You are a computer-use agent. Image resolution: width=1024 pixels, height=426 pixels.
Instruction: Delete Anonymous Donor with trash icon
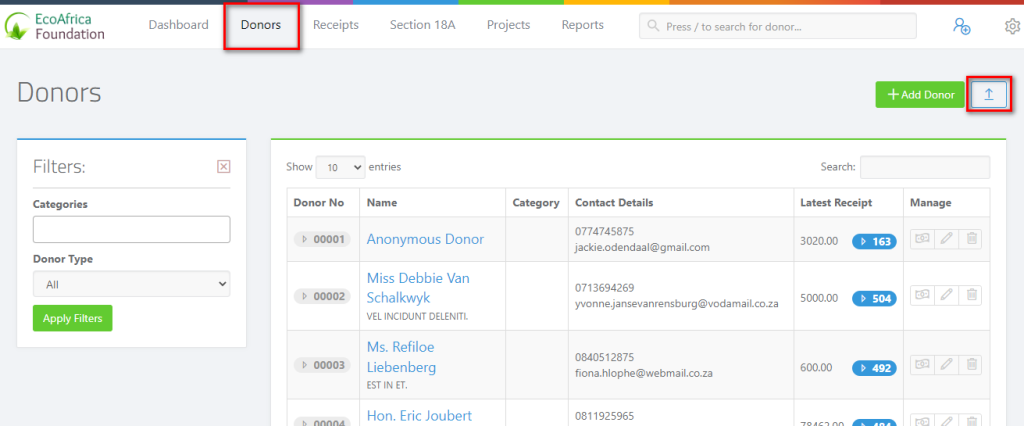tap(971, 239)
